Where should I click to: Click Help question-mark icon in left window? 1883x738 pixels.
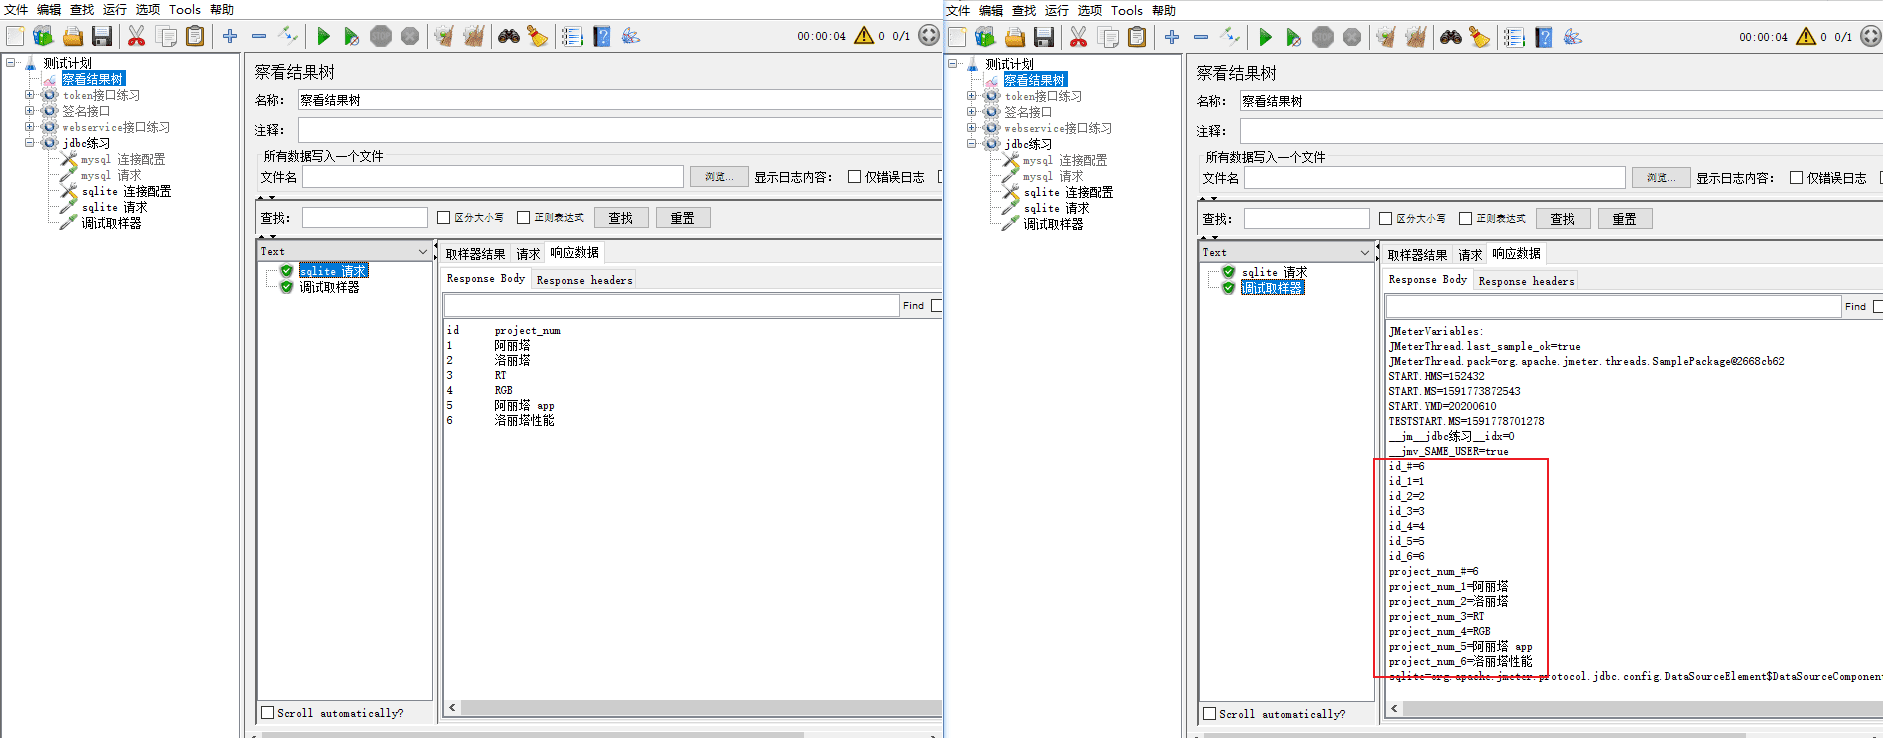(602, 36)
